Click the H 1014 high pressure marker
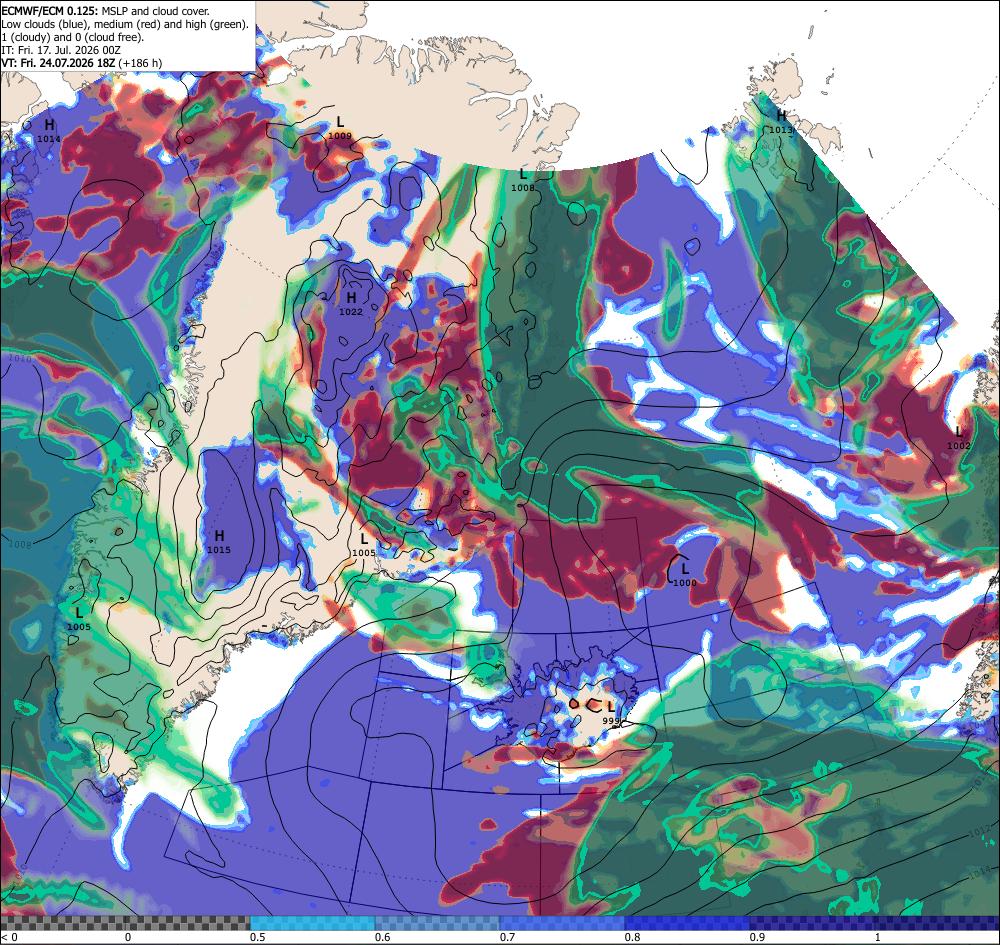The image size is (1000, 945). (49, 129)
